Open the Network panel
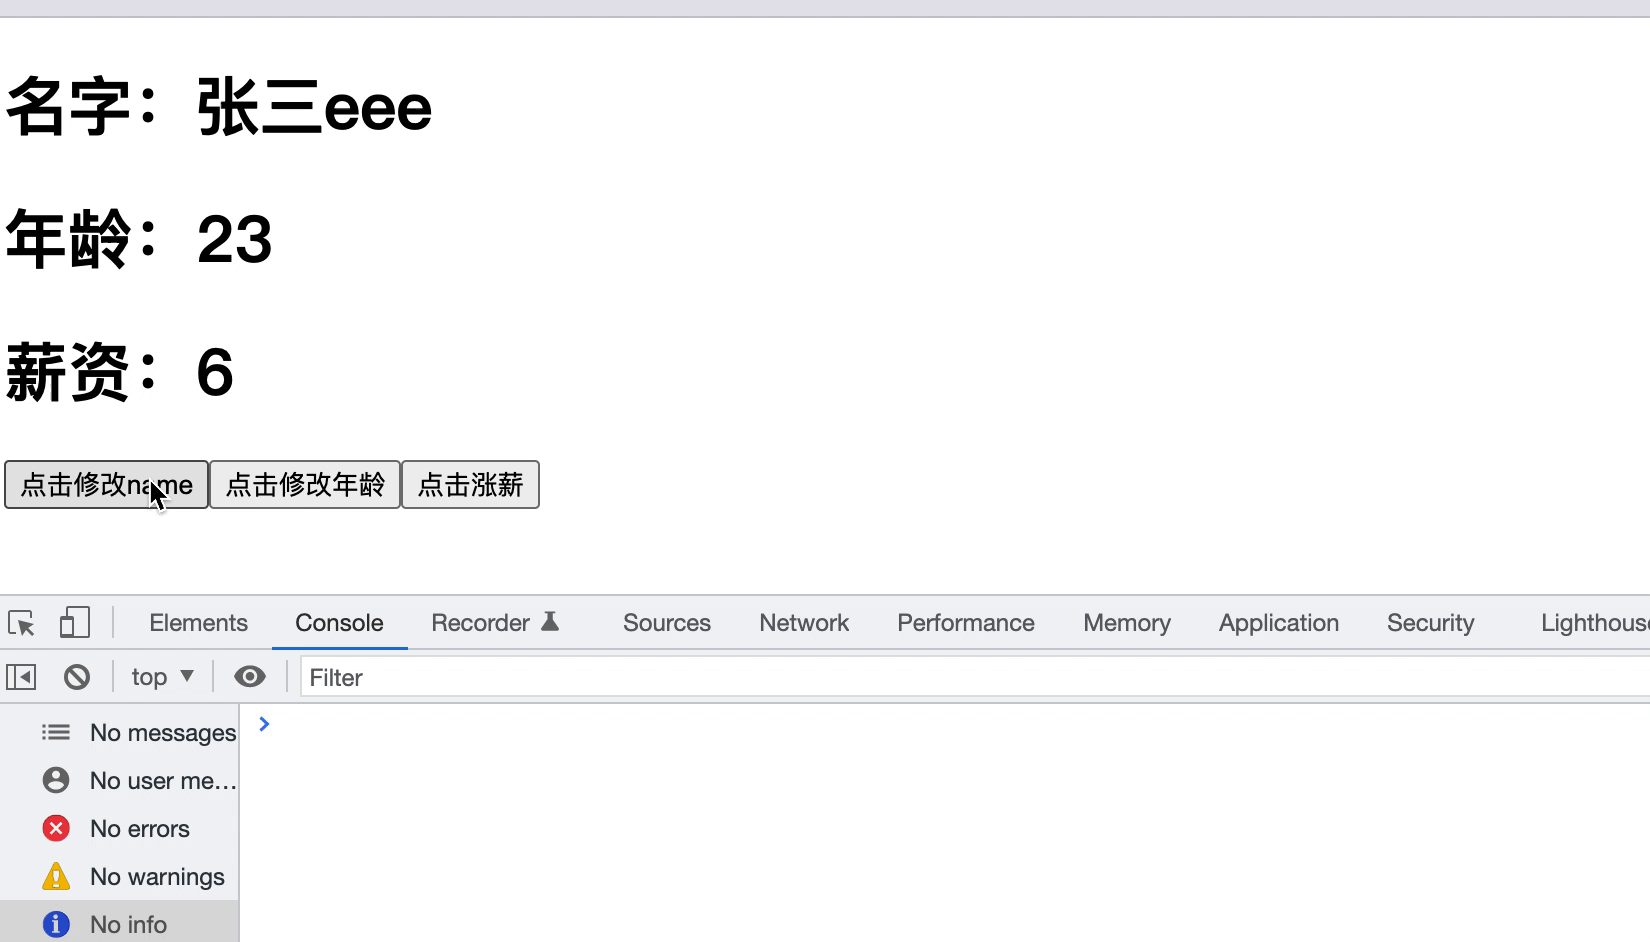 [803, 622]
